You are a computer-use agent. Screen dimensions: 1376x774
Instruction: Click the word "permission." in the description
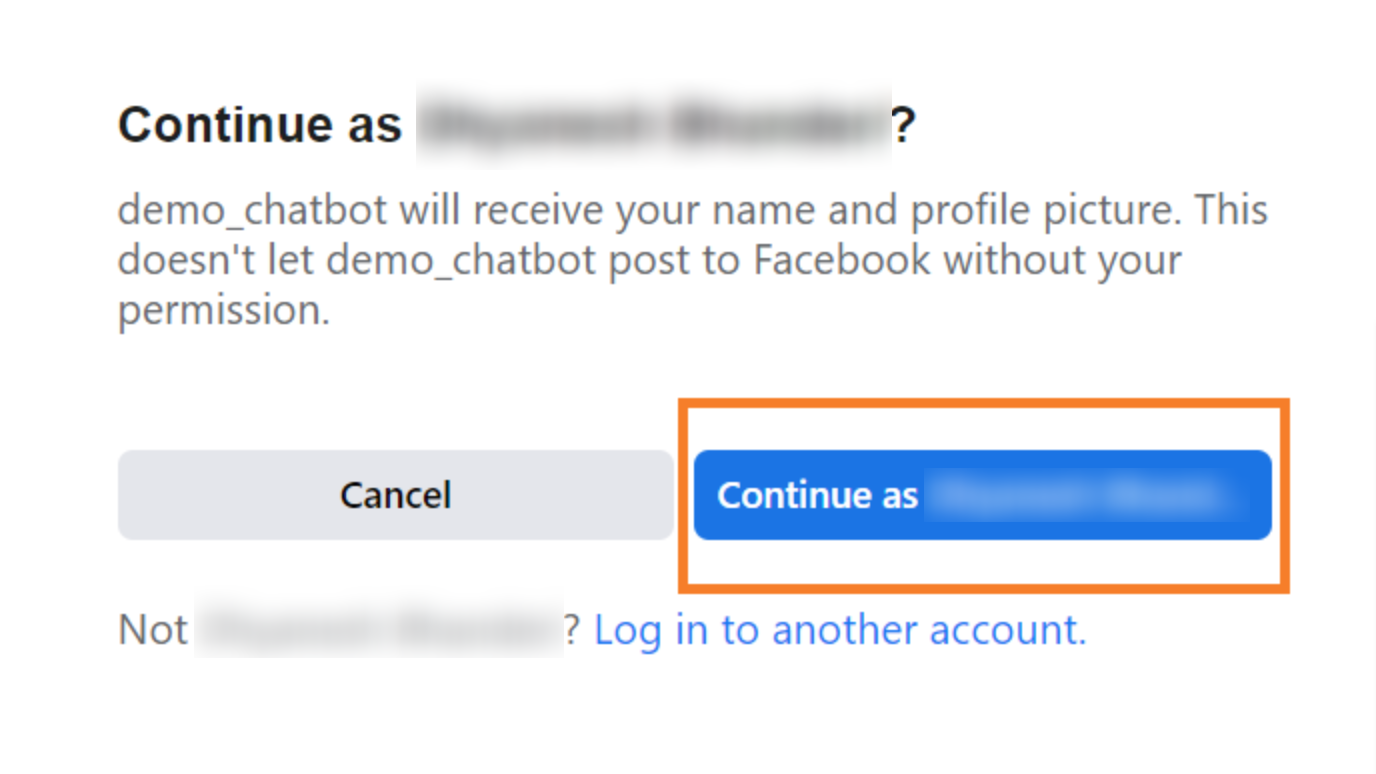pyautogui.click(x=223, y=311)
